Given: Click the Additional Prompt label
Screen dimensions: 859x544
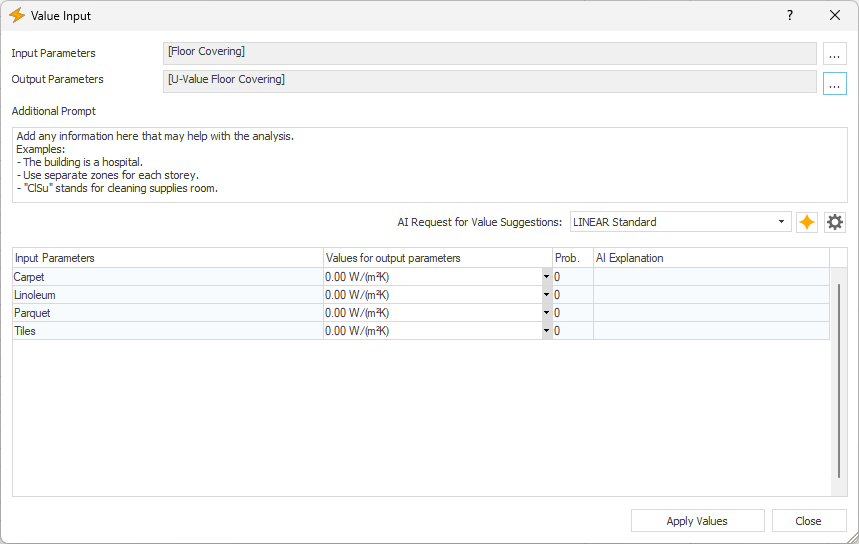Looking at the screenshot, I should click(54, 111).
